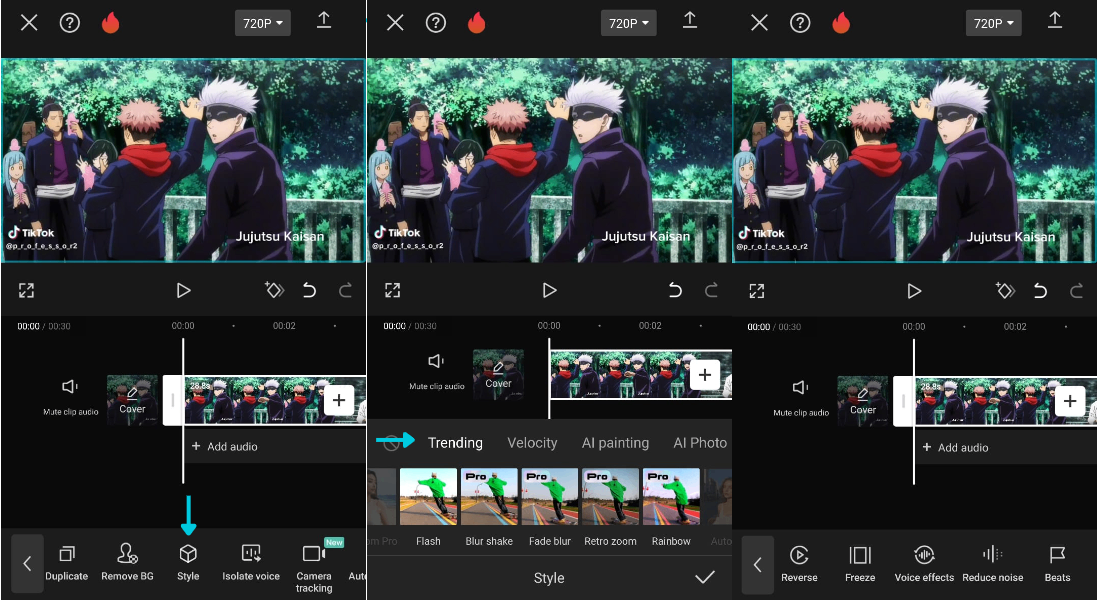
Task: Play the preview in middle screen
Action: tap(549, 291)
